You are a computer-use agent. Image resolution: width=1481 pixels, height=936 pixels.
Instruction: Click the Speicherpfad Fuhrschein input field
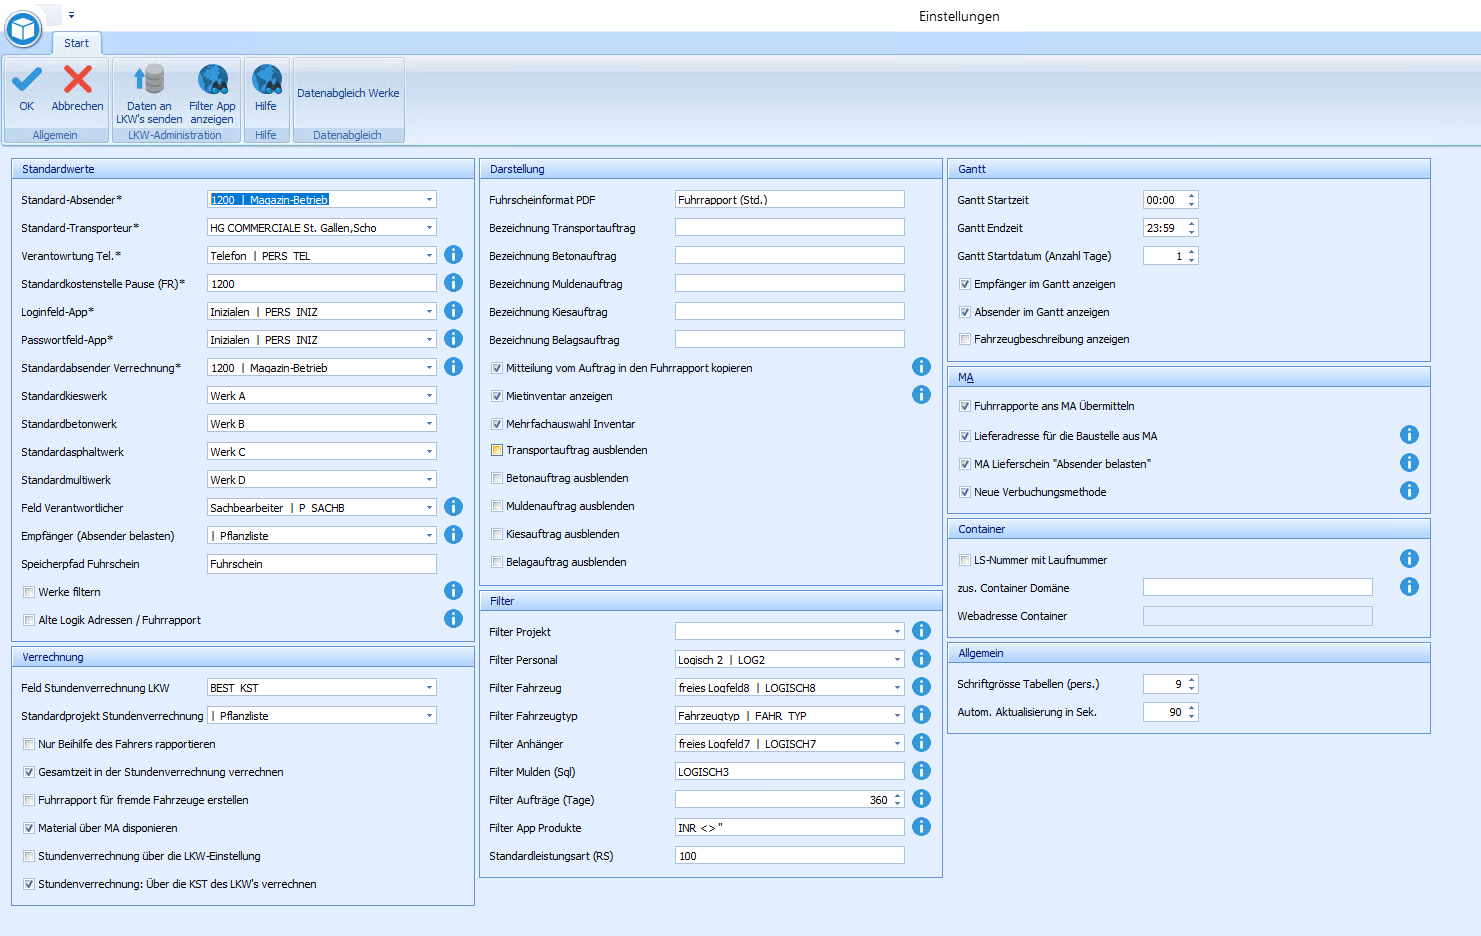pyautogui.click(x=322, y=563)
